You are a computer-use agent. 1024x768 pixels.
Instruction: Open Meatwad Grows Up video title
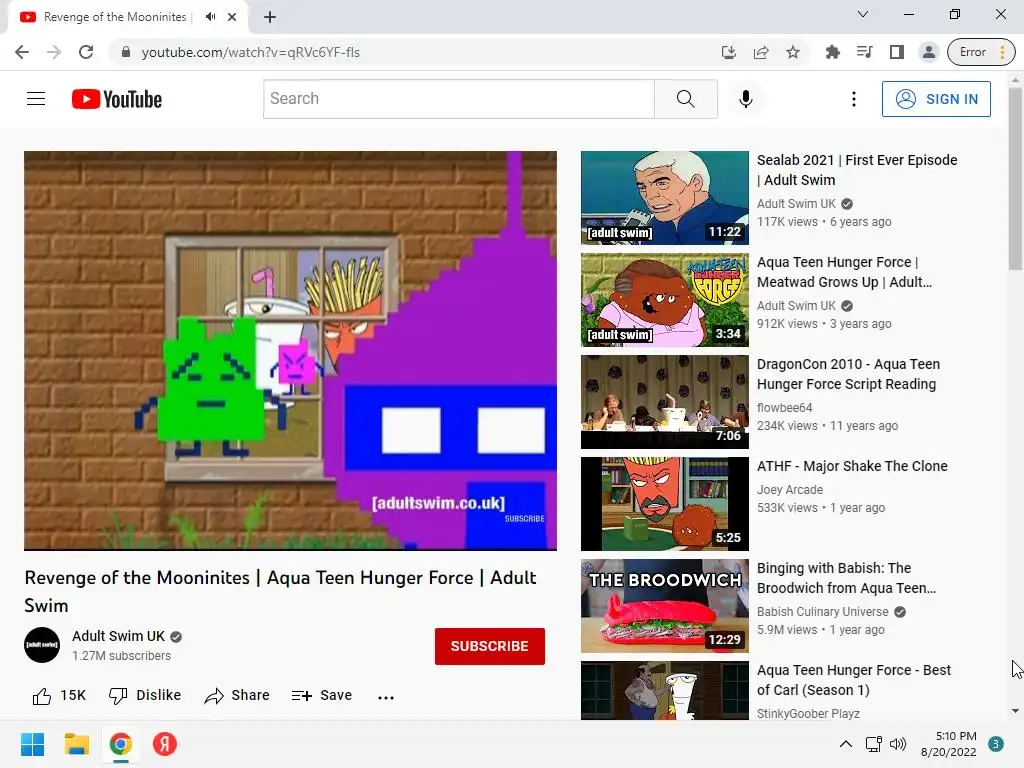click(x=844, y=272)
